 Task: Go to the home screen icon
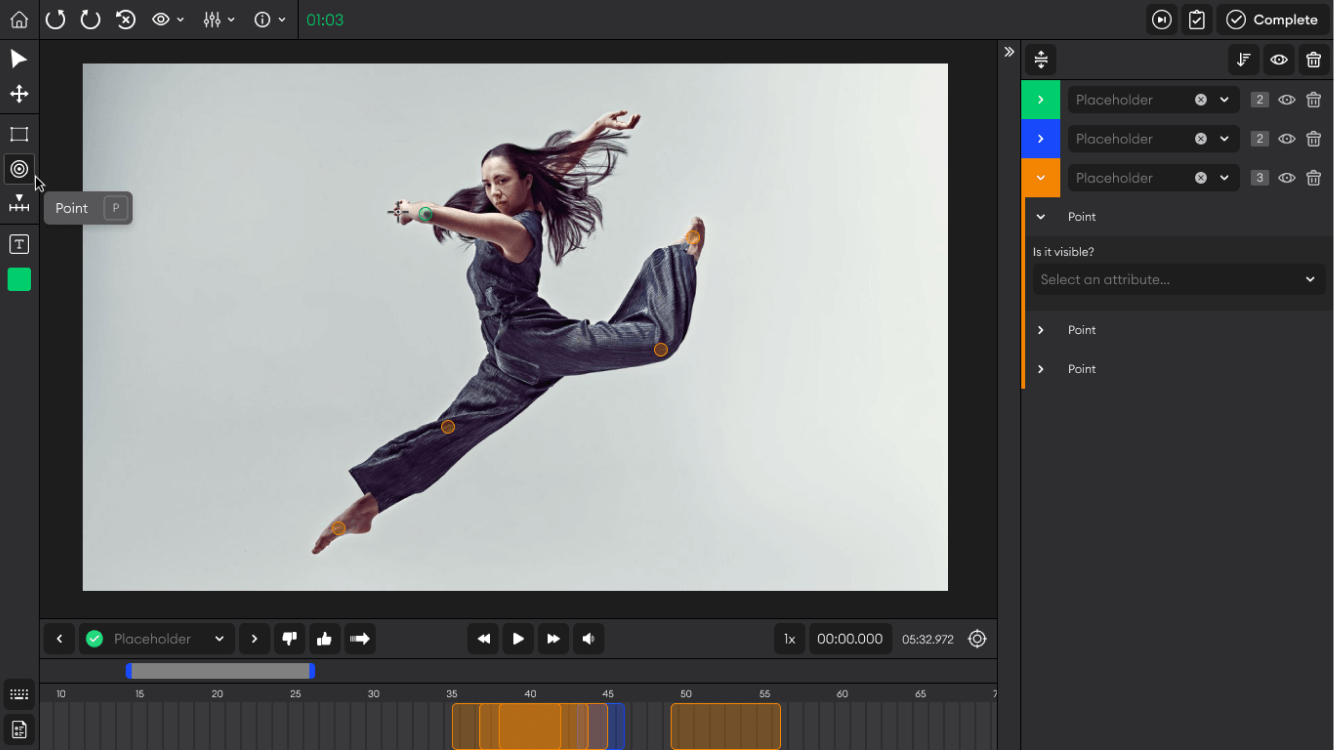point(19,20)
